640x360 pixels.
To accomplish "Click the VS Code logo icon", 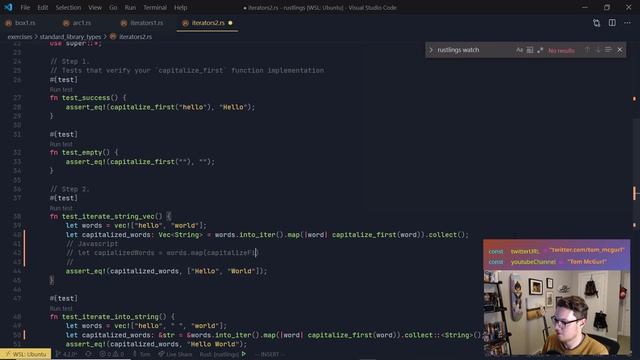I will (x=8, y=7).
